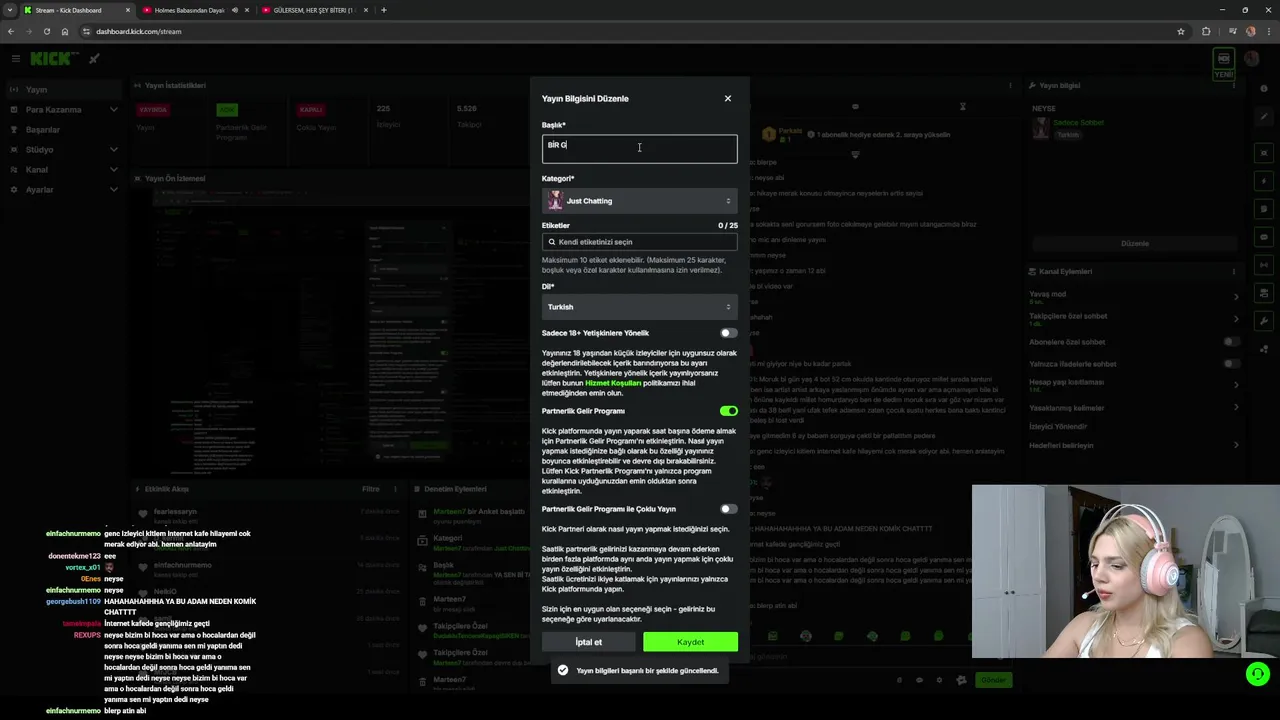The height and width of the screenshot is (720, 1280).
Task: Expand the Kanal sidebar section
Action: tap(64, 169)
